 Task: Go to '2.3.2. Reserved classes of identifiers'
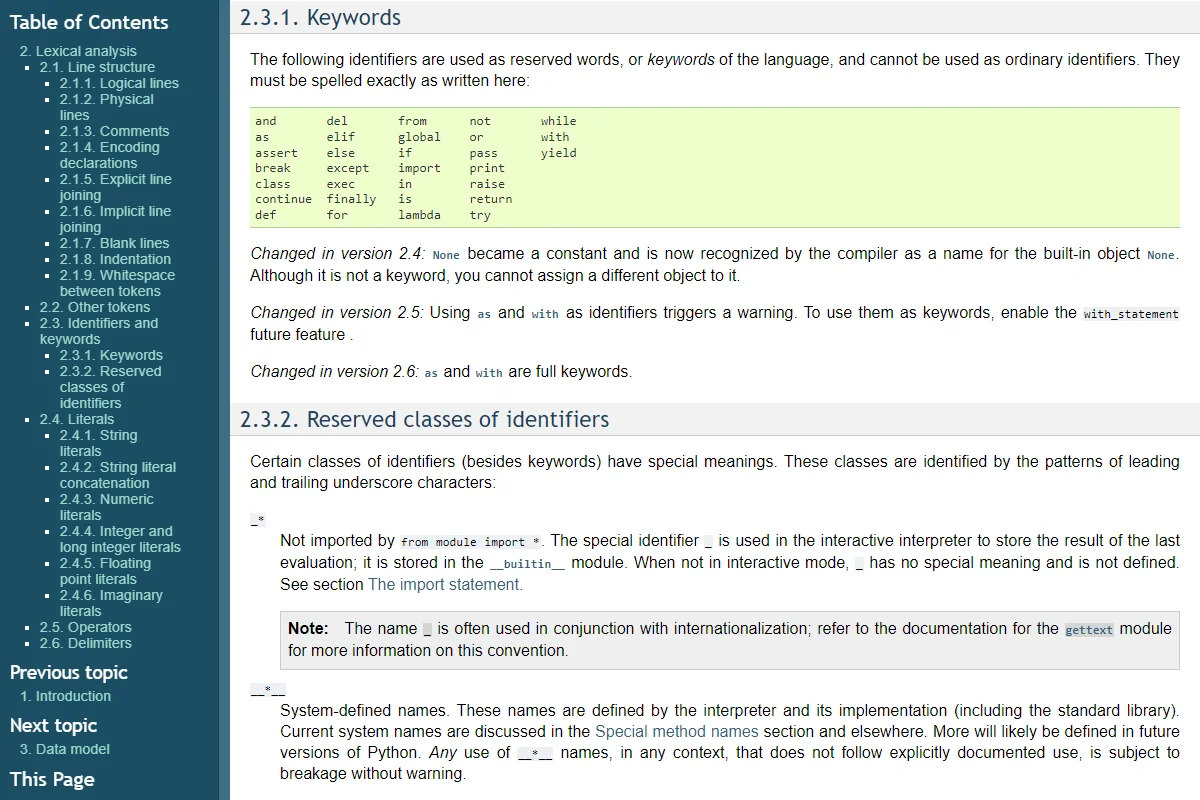pos(110,387)
